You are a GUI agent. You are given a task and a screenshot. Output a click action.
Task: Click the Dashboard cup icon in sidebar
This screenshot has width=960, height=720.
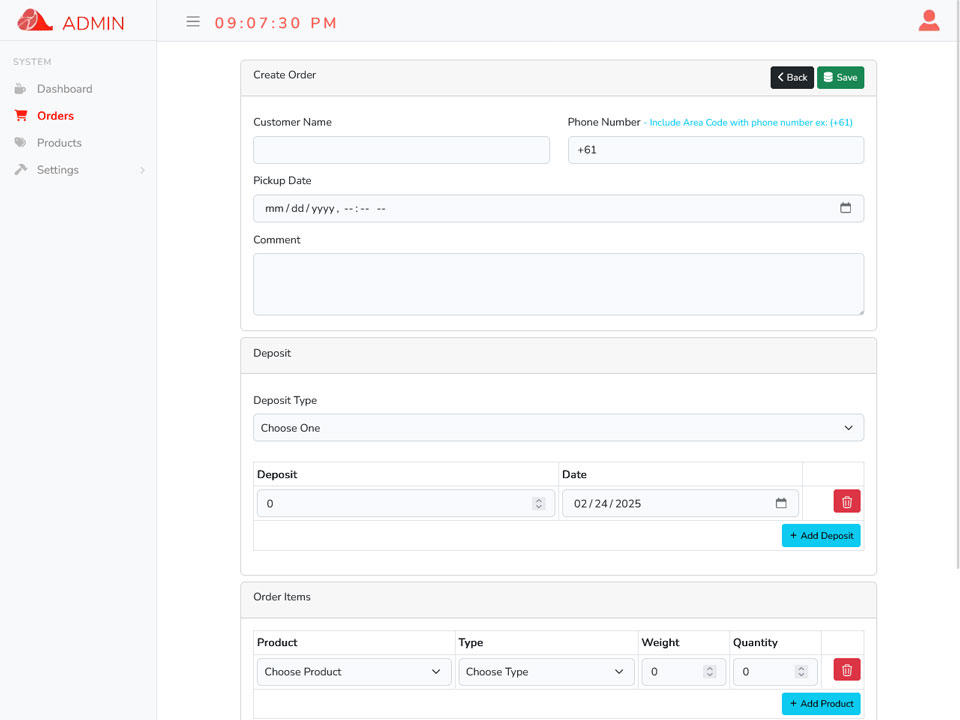(20, 89)
